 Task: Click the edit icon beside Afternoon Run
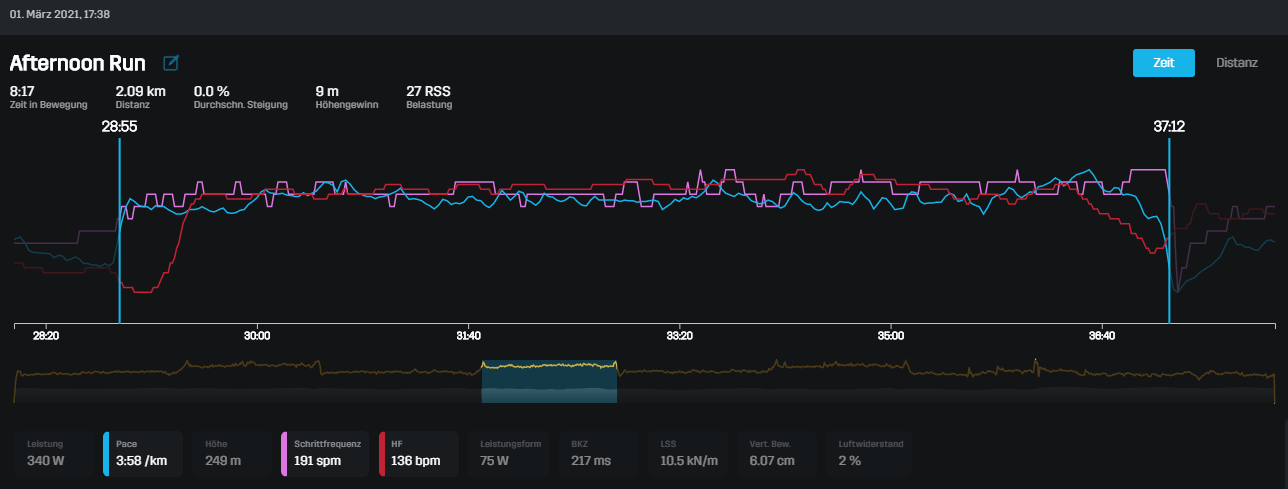click(171, 64)
